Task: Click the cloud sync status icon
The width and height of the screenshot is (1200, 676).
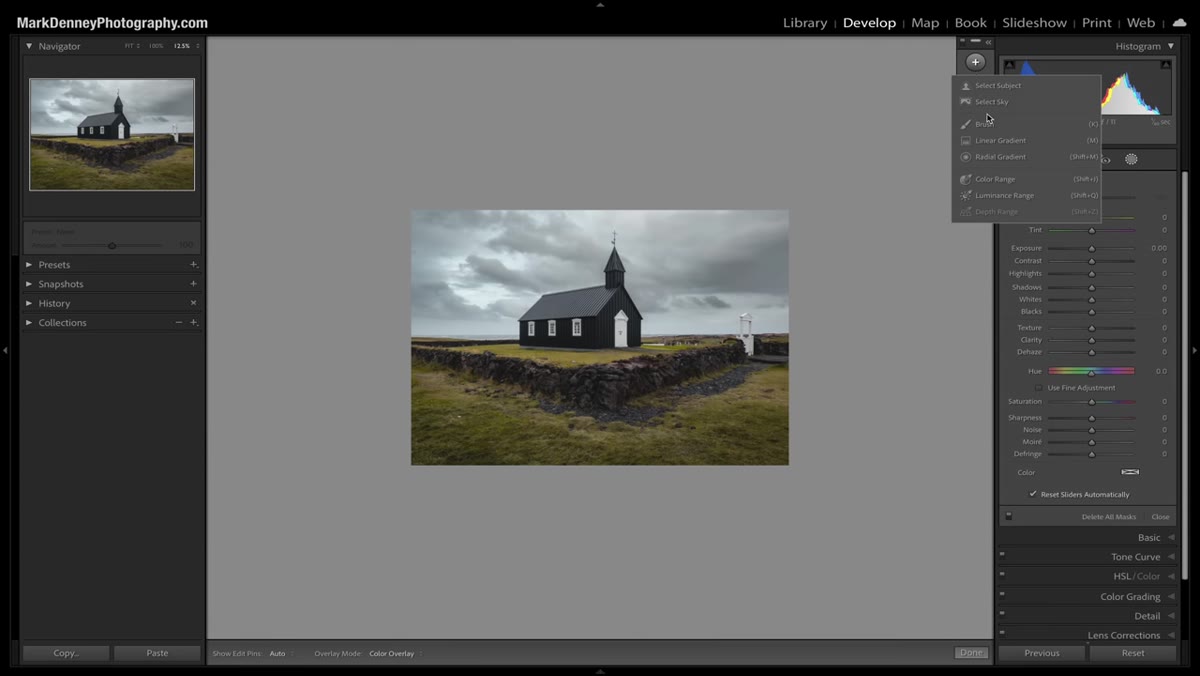Action: click(1179, 22)
